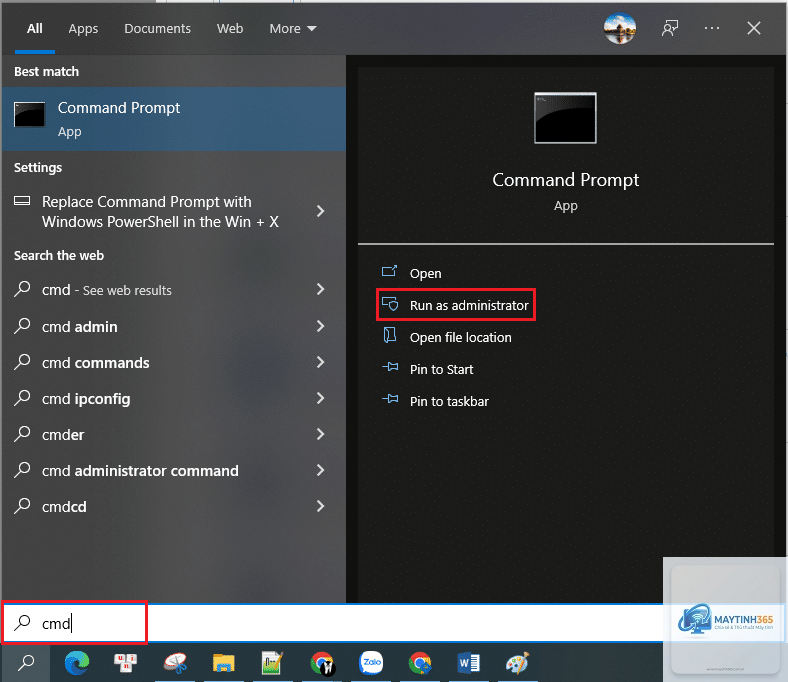
Task: Click the taskbar search magnifier button
Action: tap(26, 663)
